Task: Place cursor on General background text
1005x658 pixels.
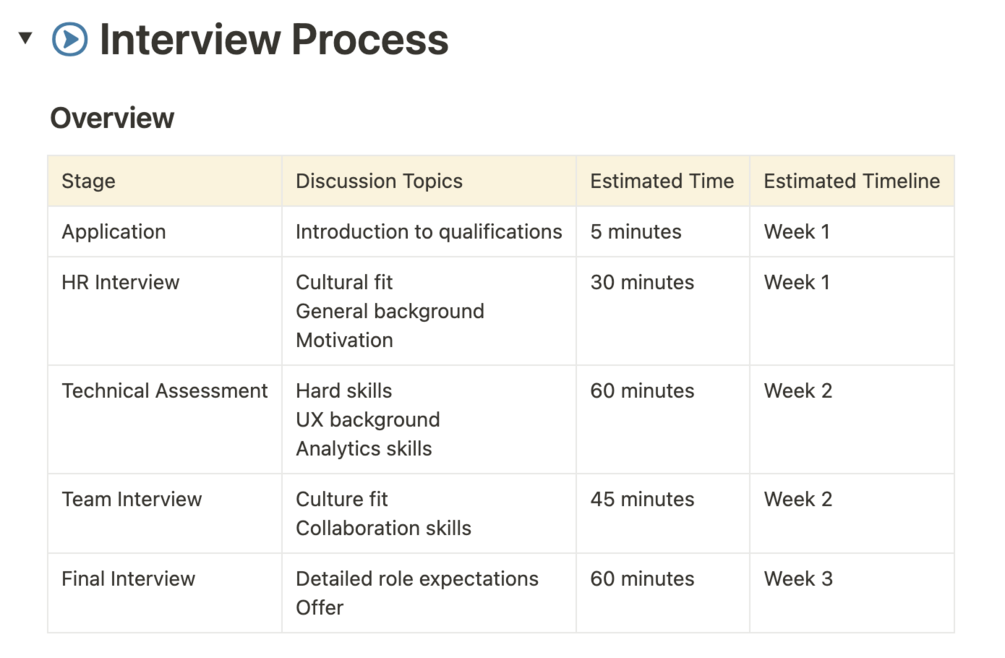Action: tap(390, 311)
